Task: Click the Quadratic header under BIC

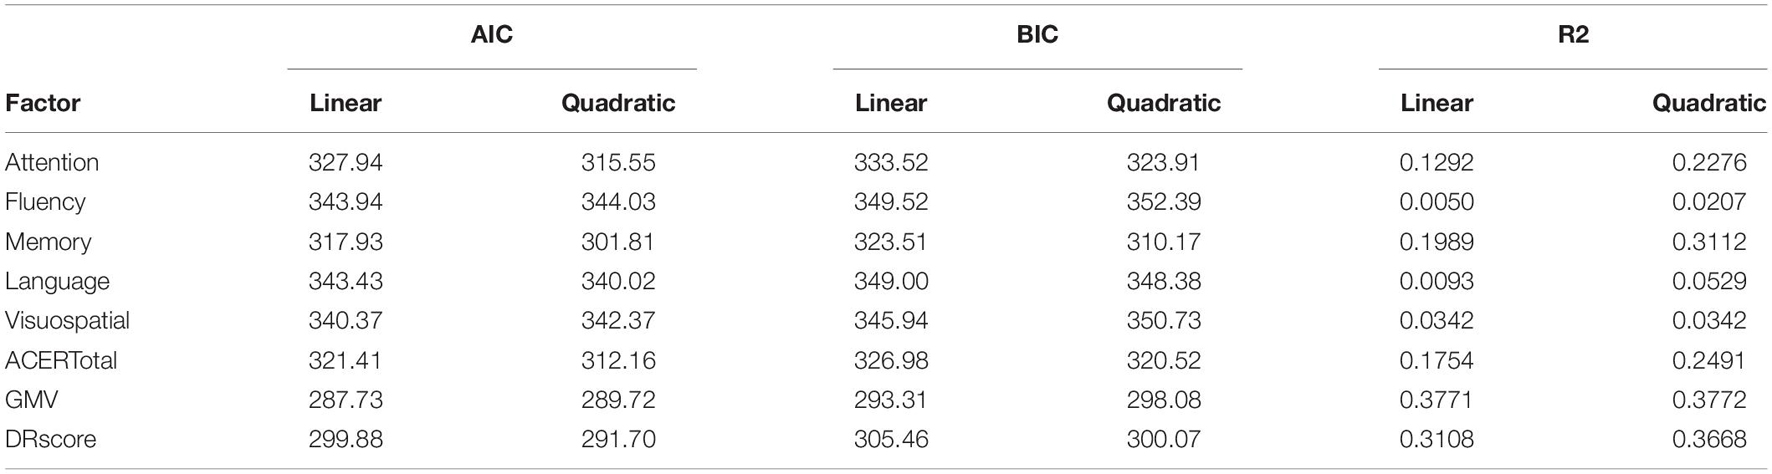Action: click(x=1163, y=103)
